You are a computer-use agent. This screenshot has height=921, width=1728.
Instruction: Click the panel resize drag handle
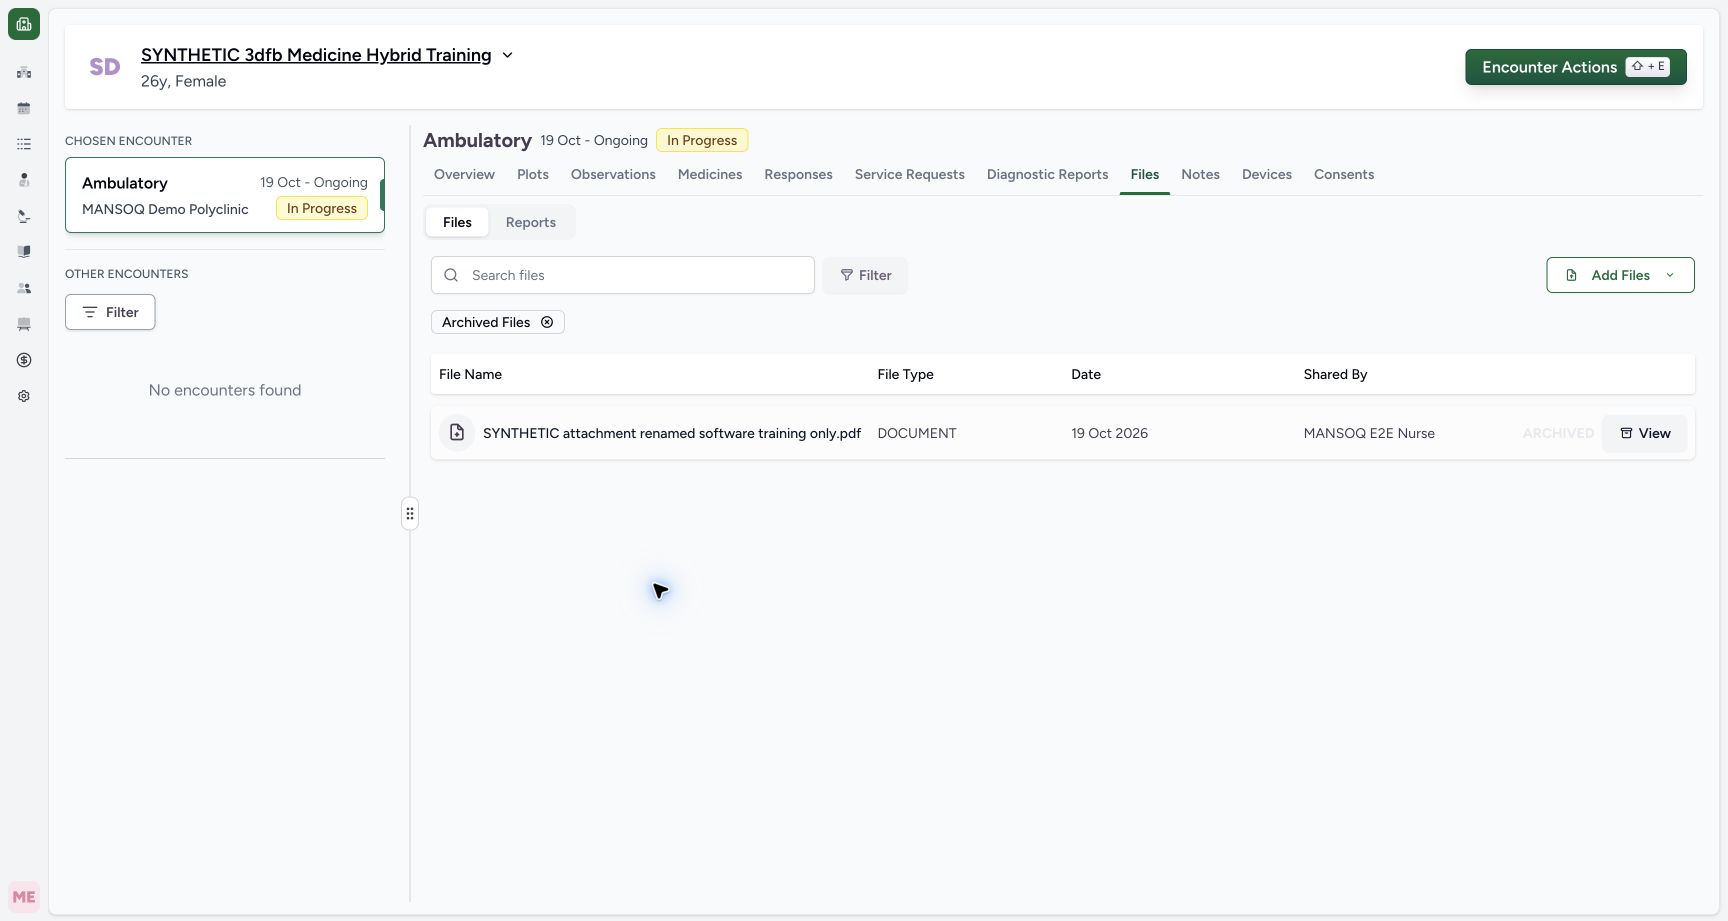pos(410,514)
